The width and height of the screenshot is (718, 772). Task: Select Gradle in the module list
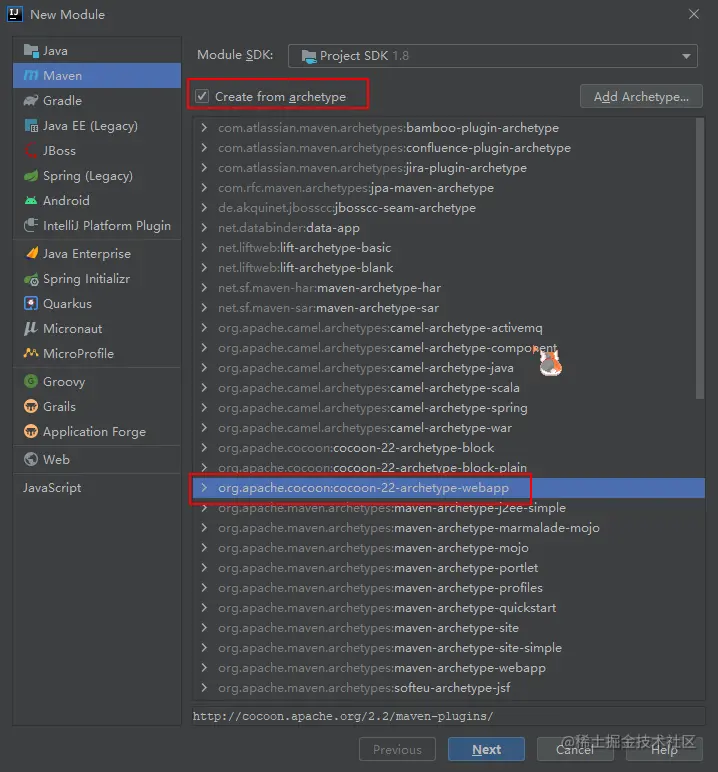(97, 100)
